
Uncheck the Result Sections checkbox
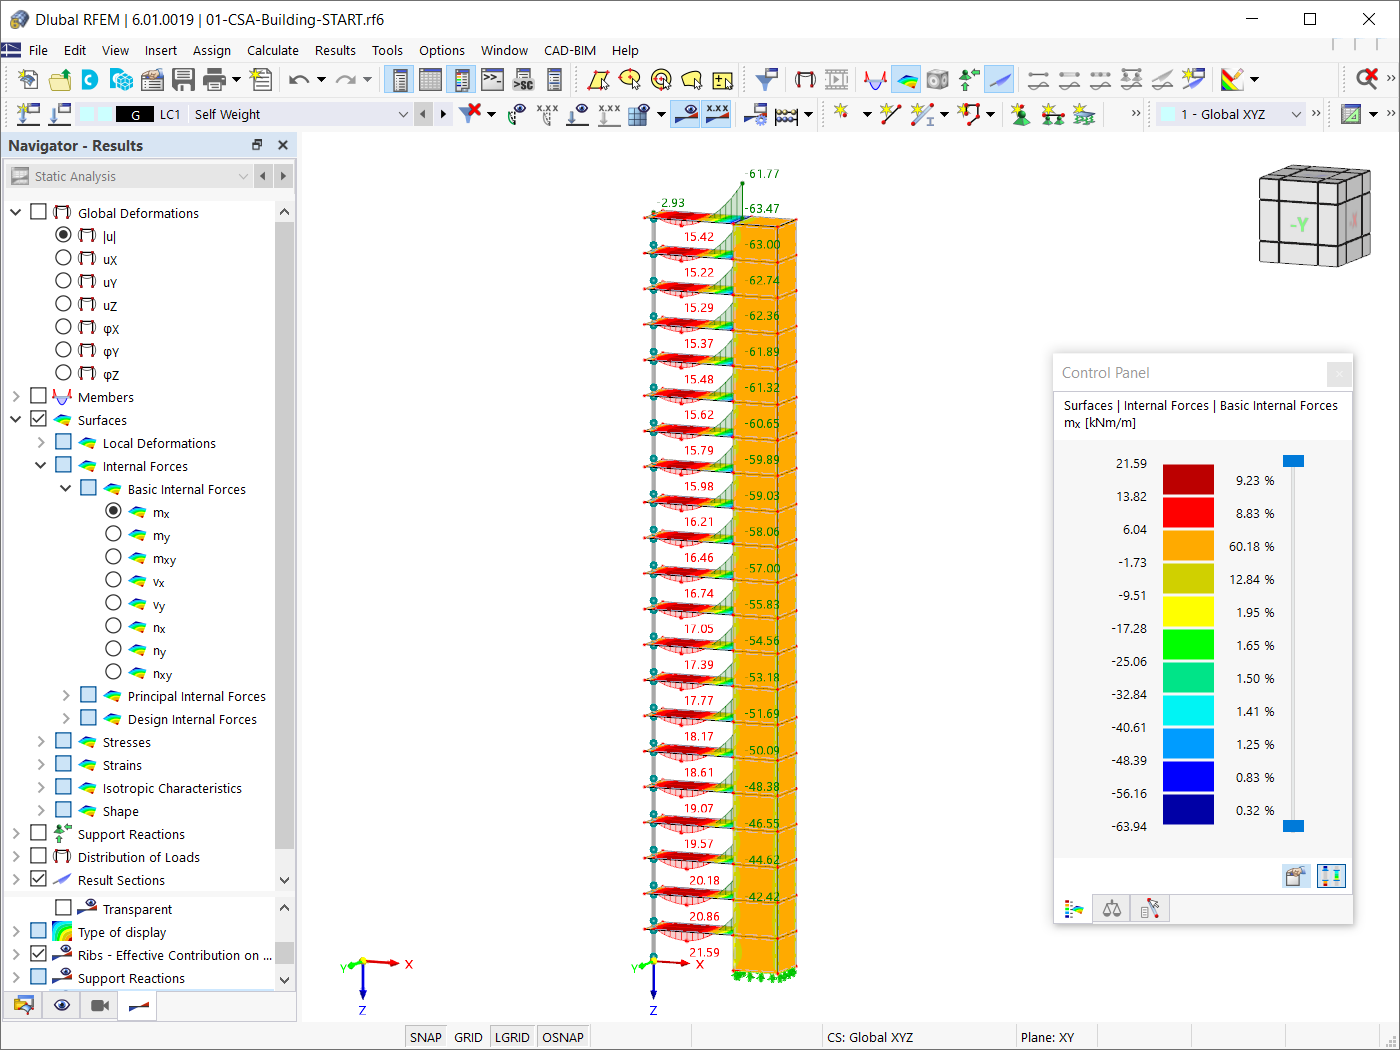38,879
